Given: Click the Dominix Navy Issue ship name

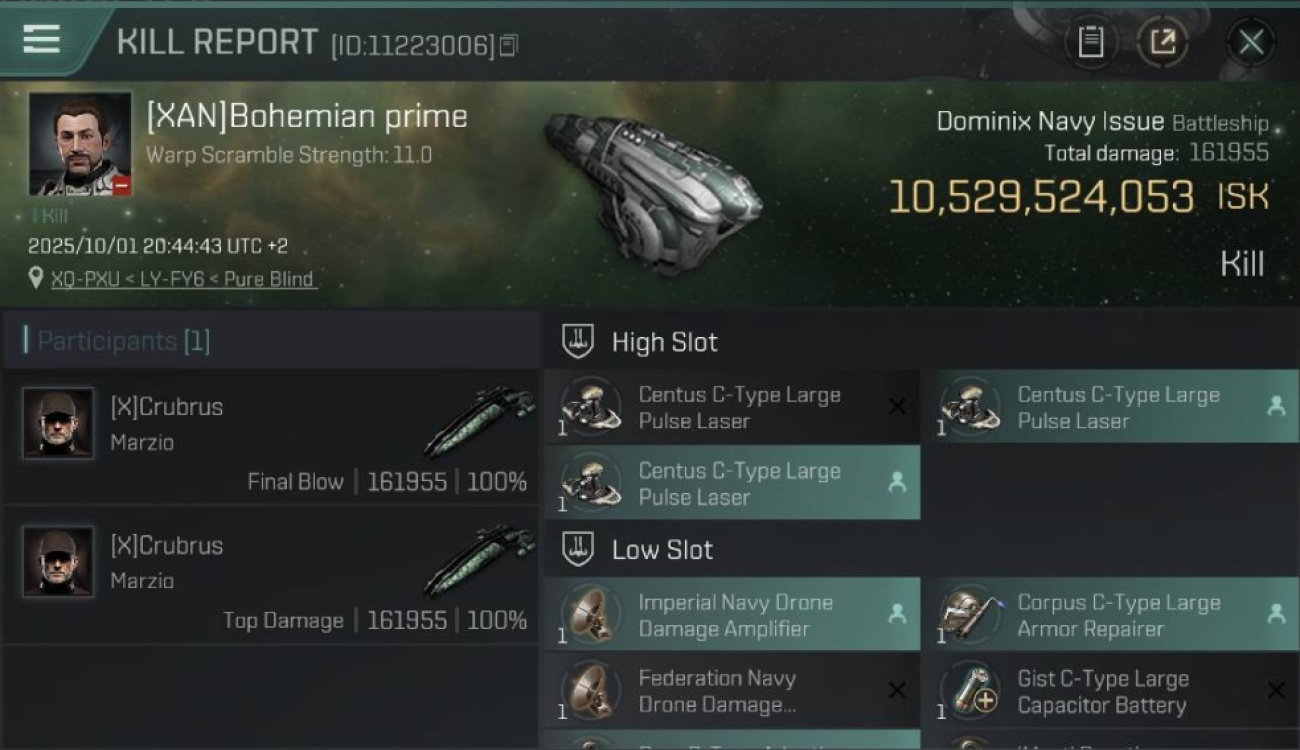Looking at the screenshot, I should (x=1049, y=122).
